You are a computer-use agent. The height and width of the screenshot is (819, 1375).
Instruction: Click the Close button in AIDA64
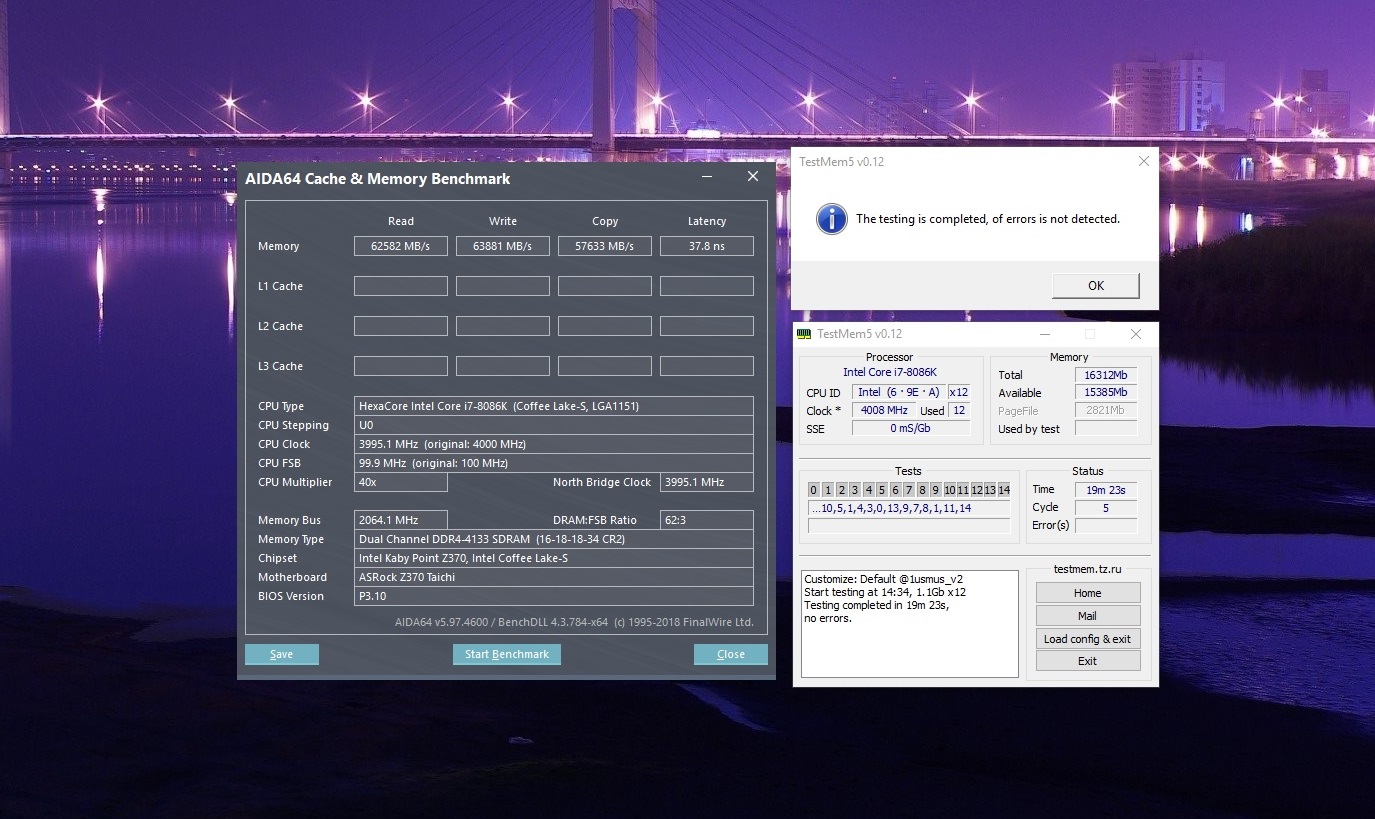point(731,654)
